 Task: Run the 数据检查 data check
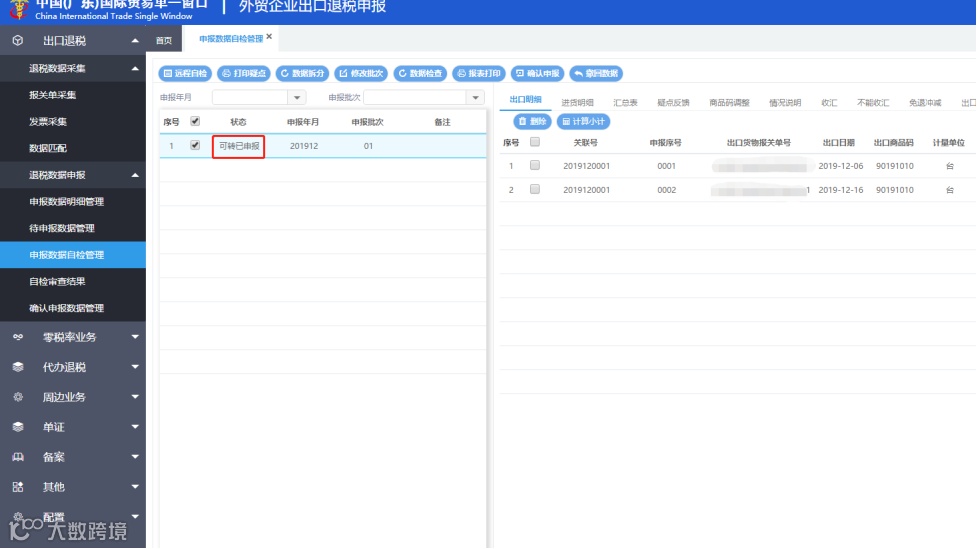(x=420, y=74)
